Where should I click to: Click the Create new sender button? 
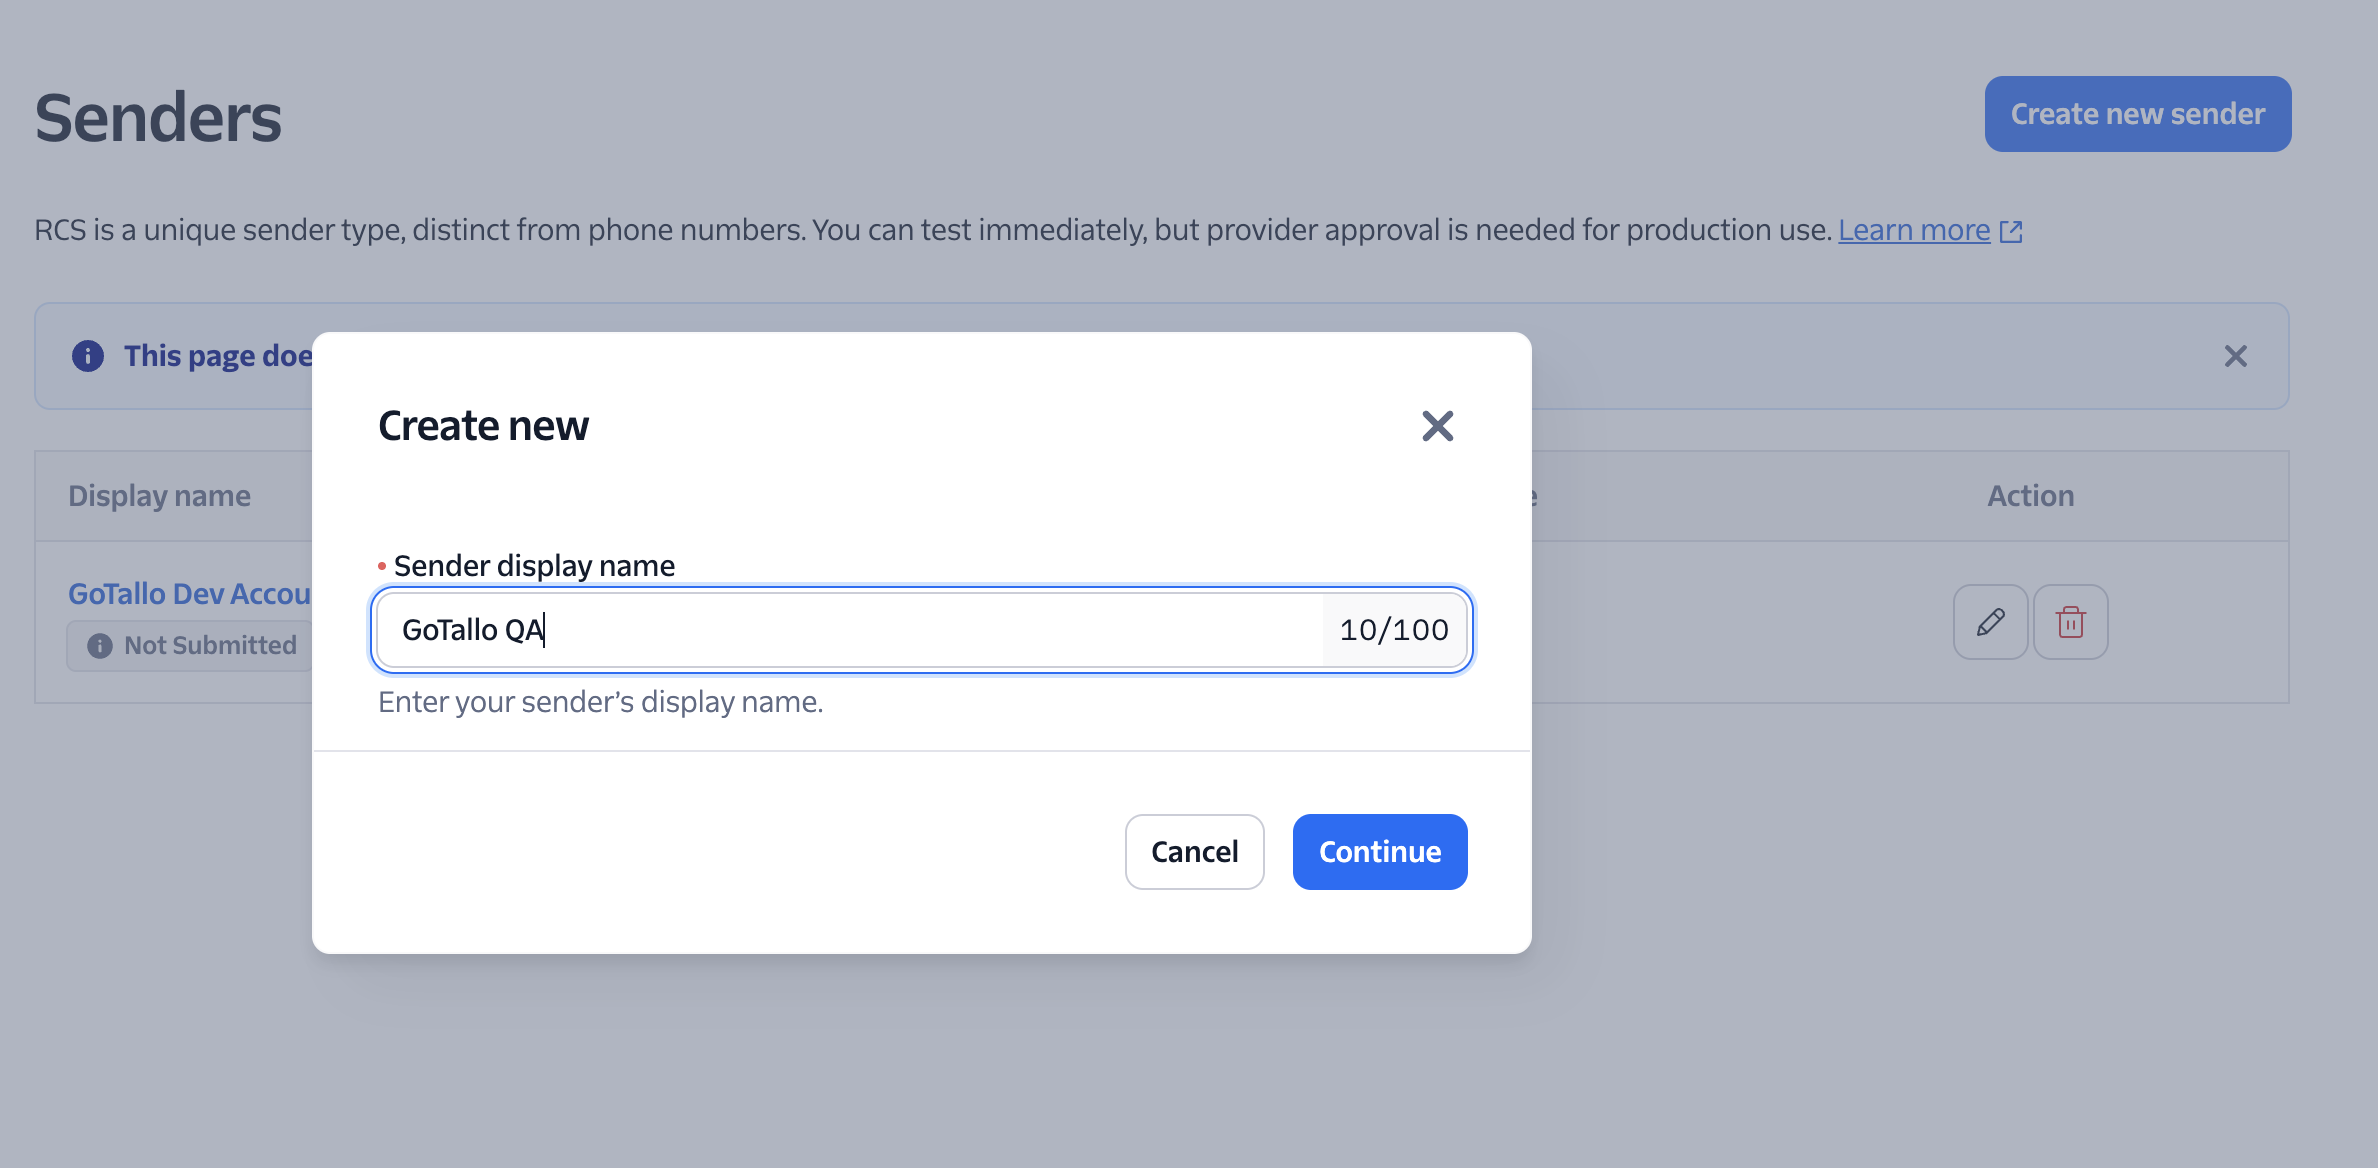[2137, 114]
